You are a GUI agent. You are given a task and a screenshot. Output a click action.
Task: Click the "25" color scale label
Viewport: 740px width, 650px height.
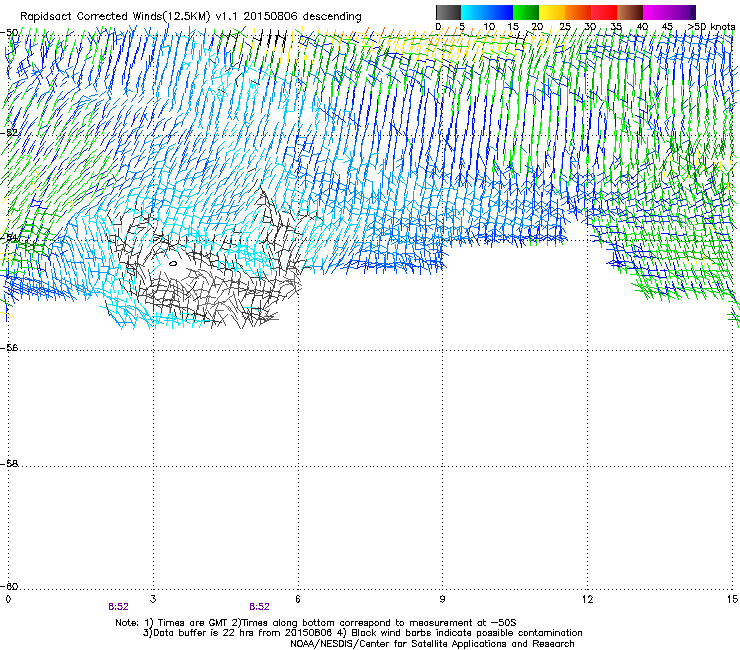pos(565,27)
